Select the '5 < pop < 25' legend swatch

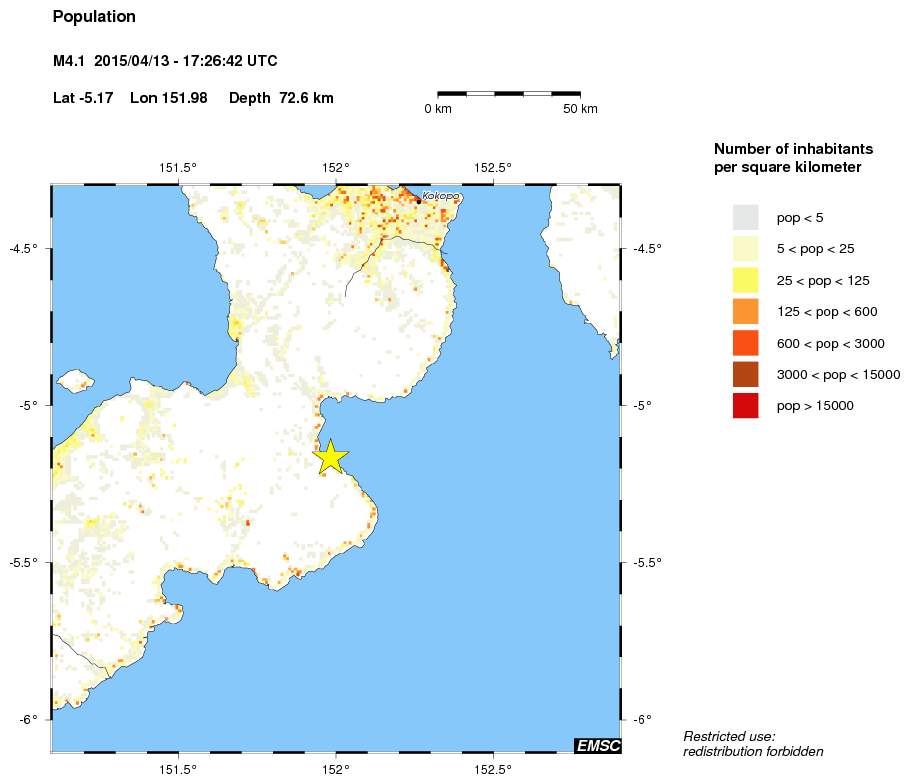(745, 249)
